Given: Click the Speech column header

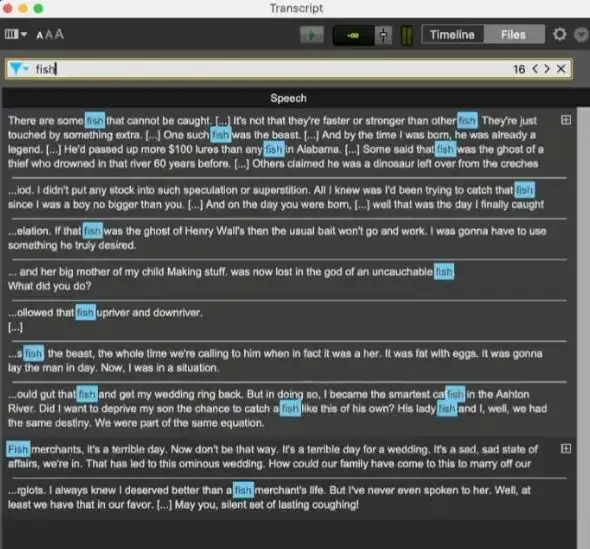Looking at the screenshot, I should point(289,98).
